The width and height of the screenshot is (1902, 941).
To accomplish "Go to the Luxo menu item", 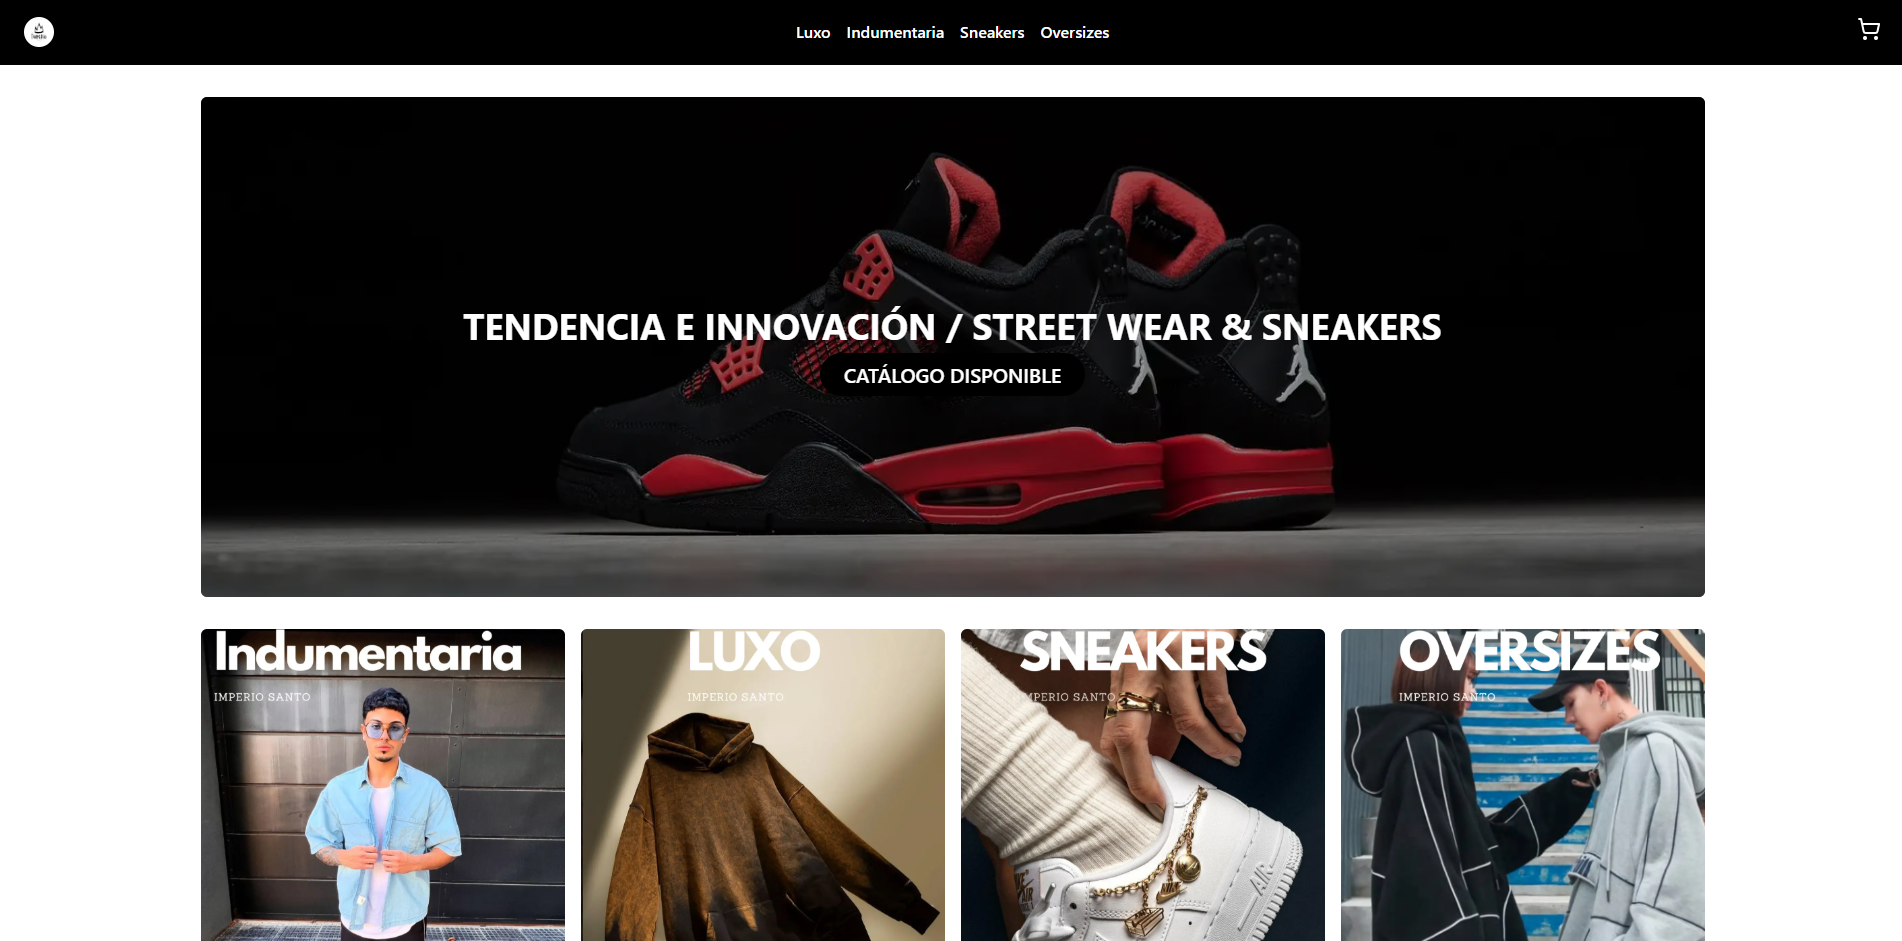I will (813, 33).
